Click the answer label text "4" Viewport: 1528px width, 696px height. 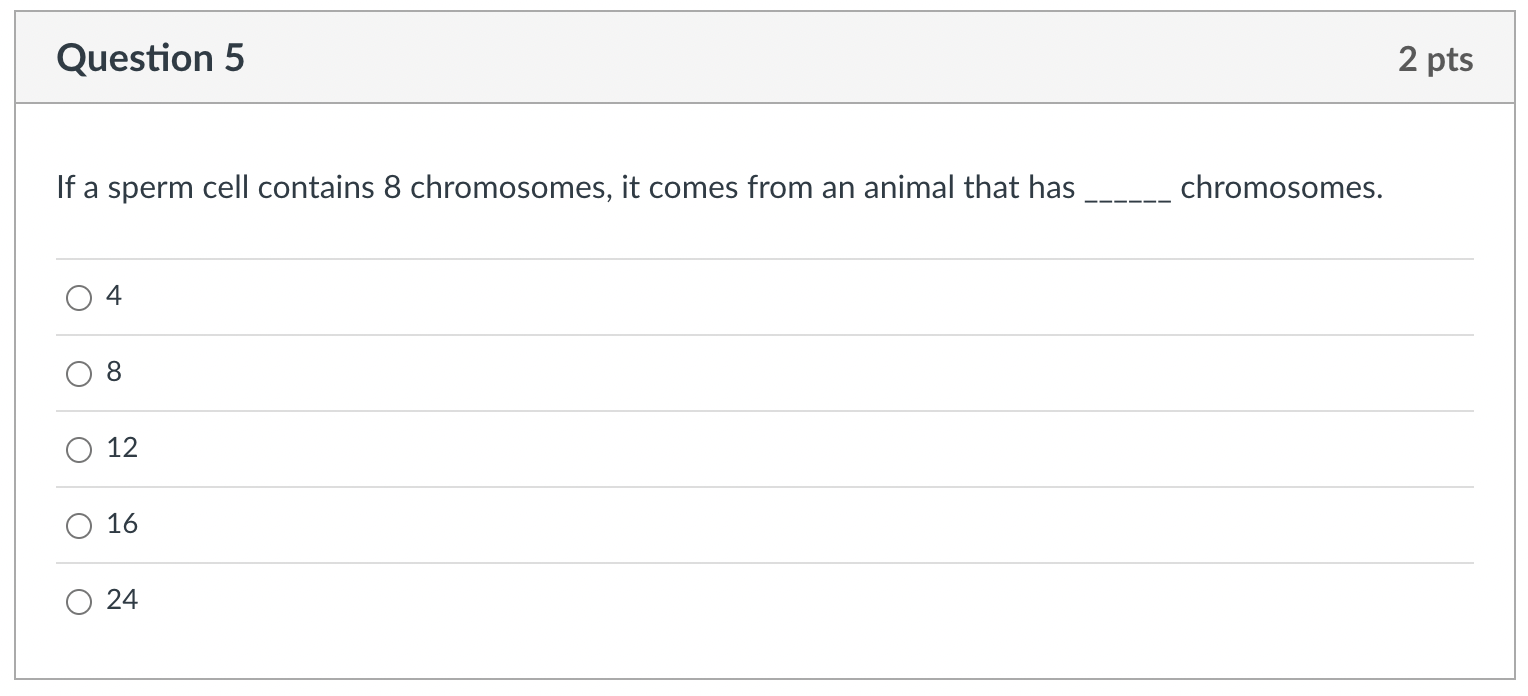click(114, 296)
